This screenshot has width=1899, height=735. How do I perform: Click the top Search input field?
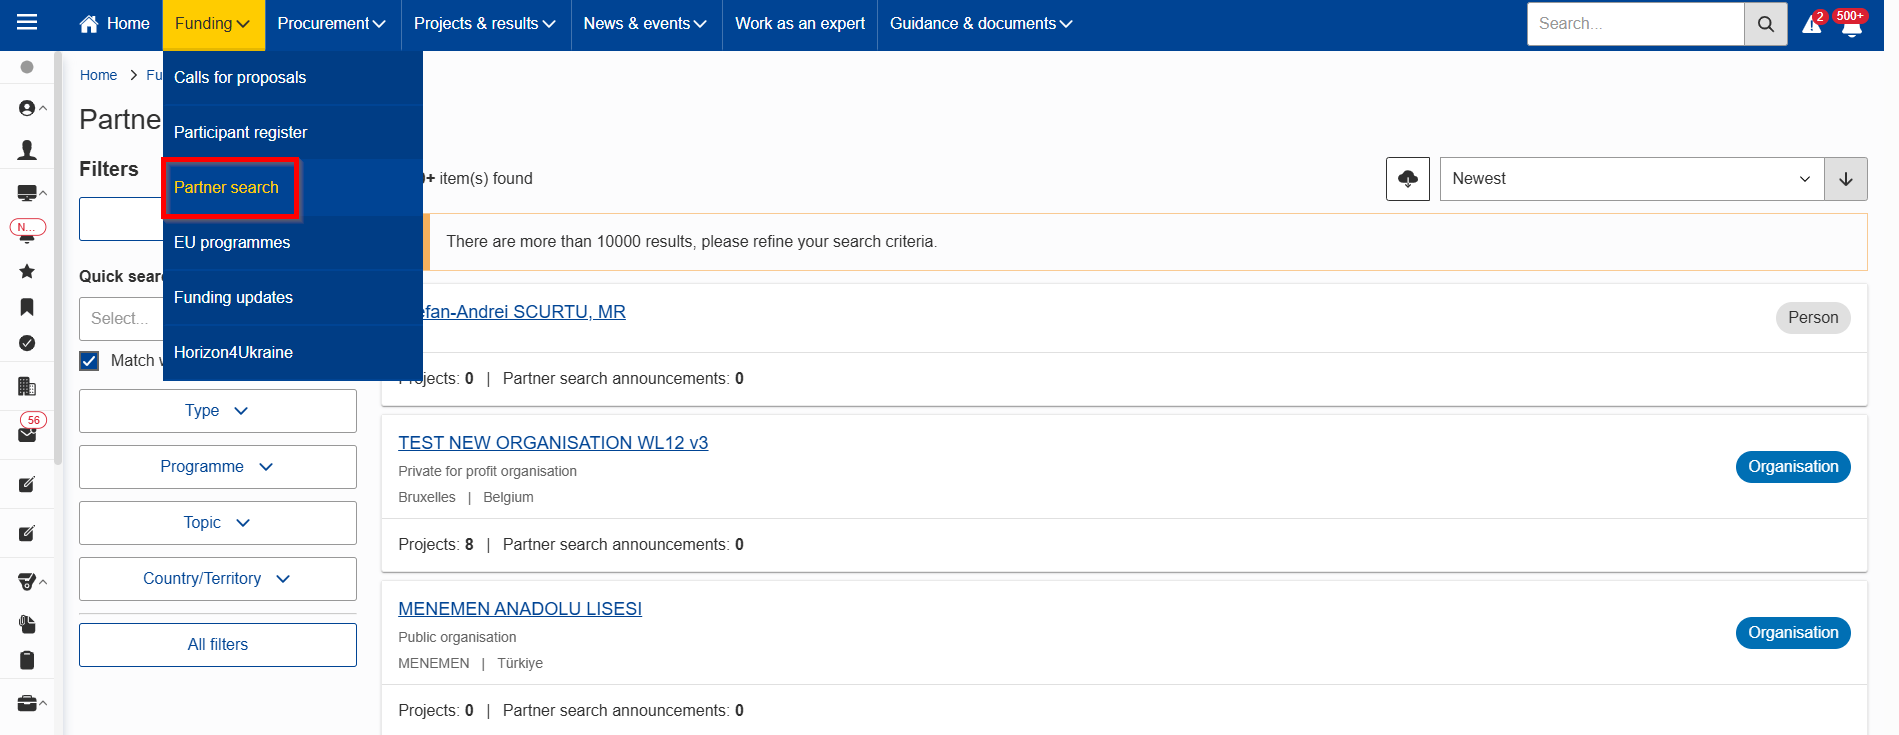coord(1635,24)
